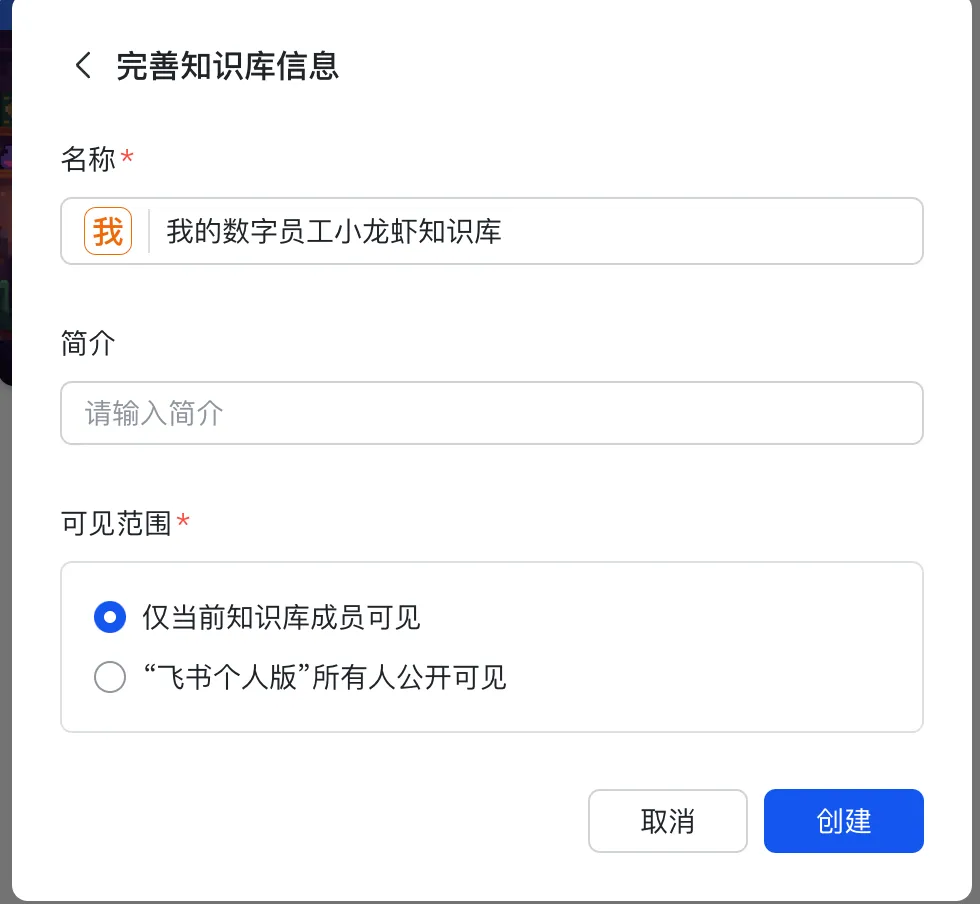Click the 仅当前知识库成员可见 option text
The height and width of the screenshot is (904, 980).
(281, 618)
